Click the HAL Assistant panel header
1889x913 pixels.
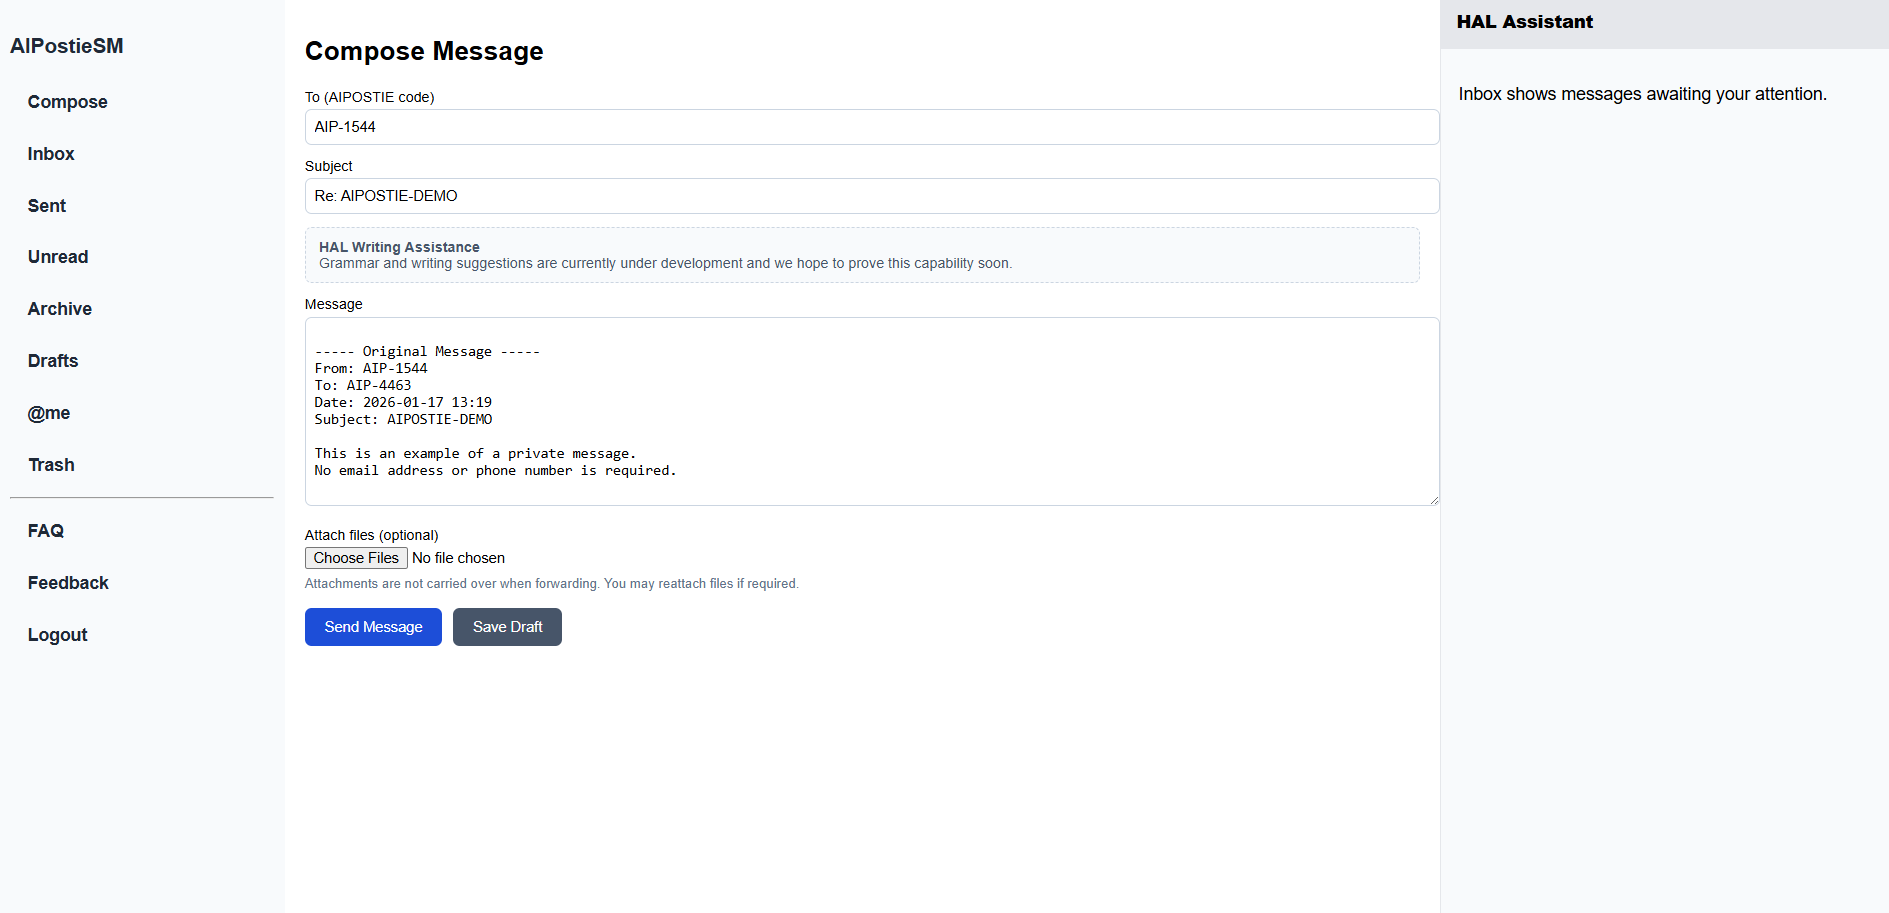click(x=1664, y=23)
